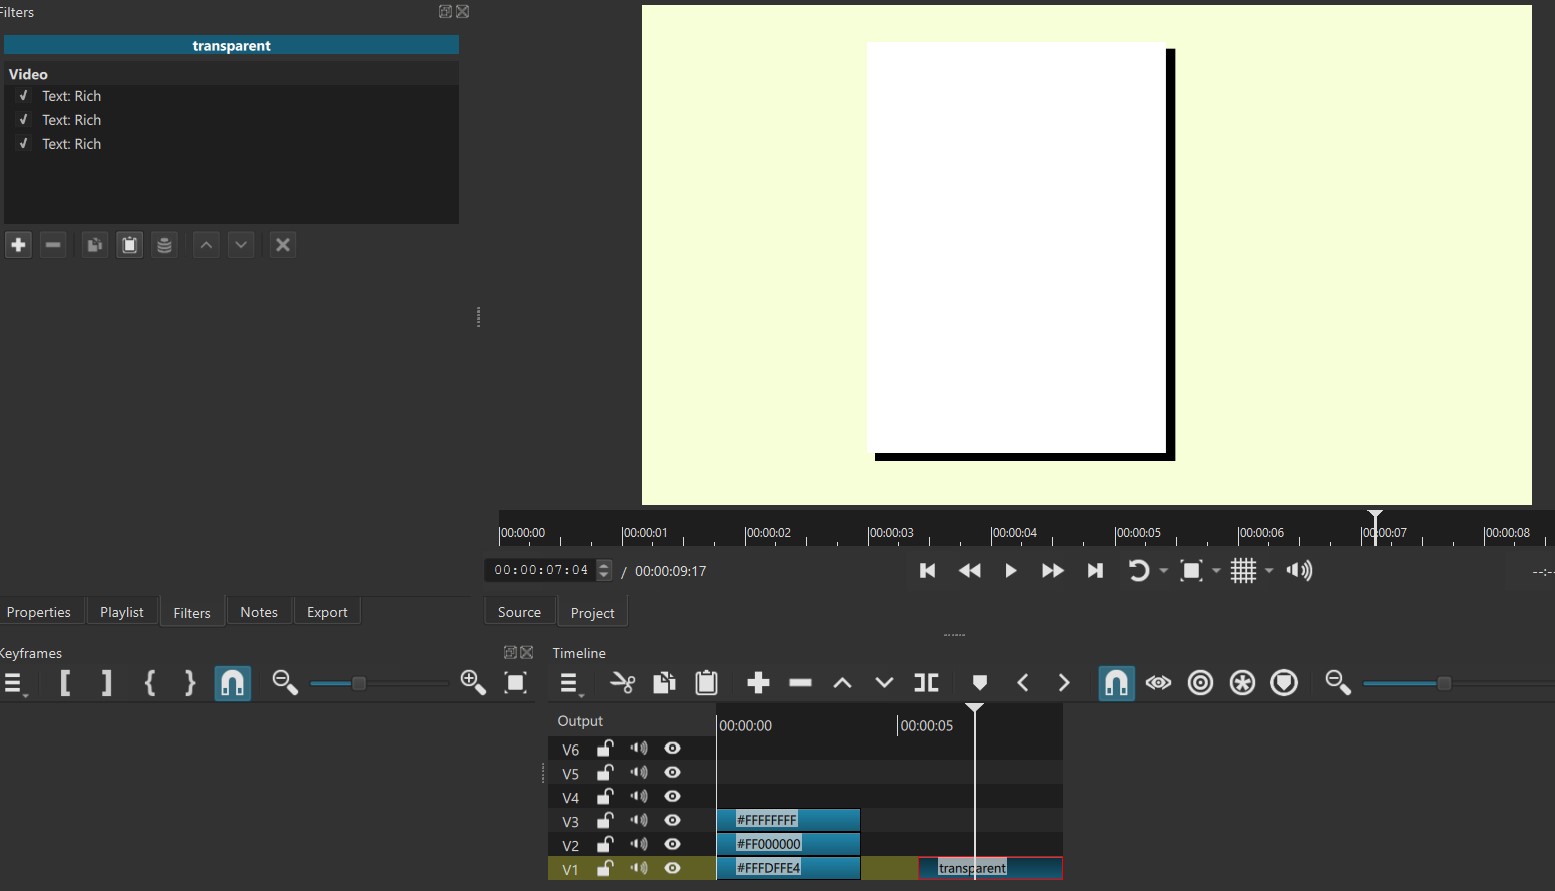This screenshot has width=1555, height=891.
Task: Open the grid display dropdown arrow
Action: pyautogui.click(x=1269, y=571)
